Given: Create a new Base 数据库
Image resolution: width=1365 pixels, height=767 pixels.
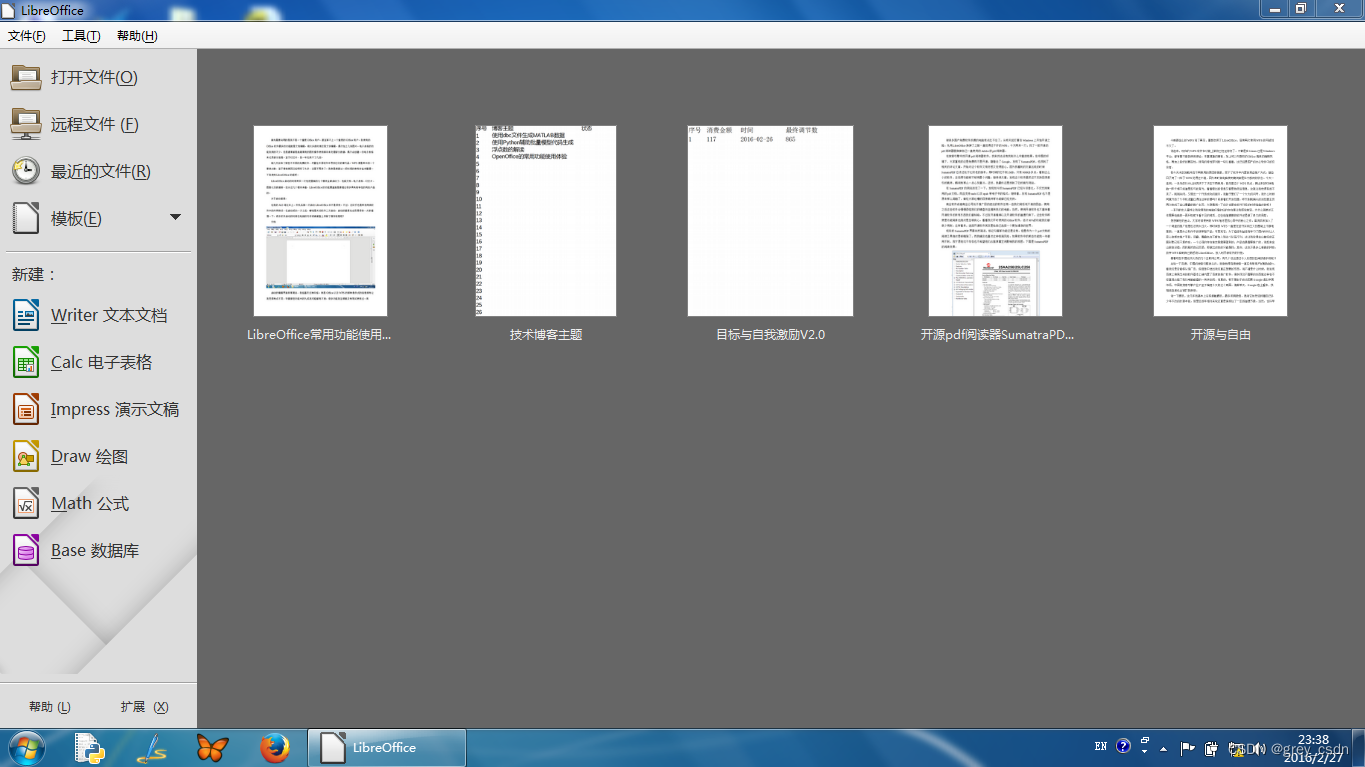Looking at the screenshot, I should click(76, 550).
